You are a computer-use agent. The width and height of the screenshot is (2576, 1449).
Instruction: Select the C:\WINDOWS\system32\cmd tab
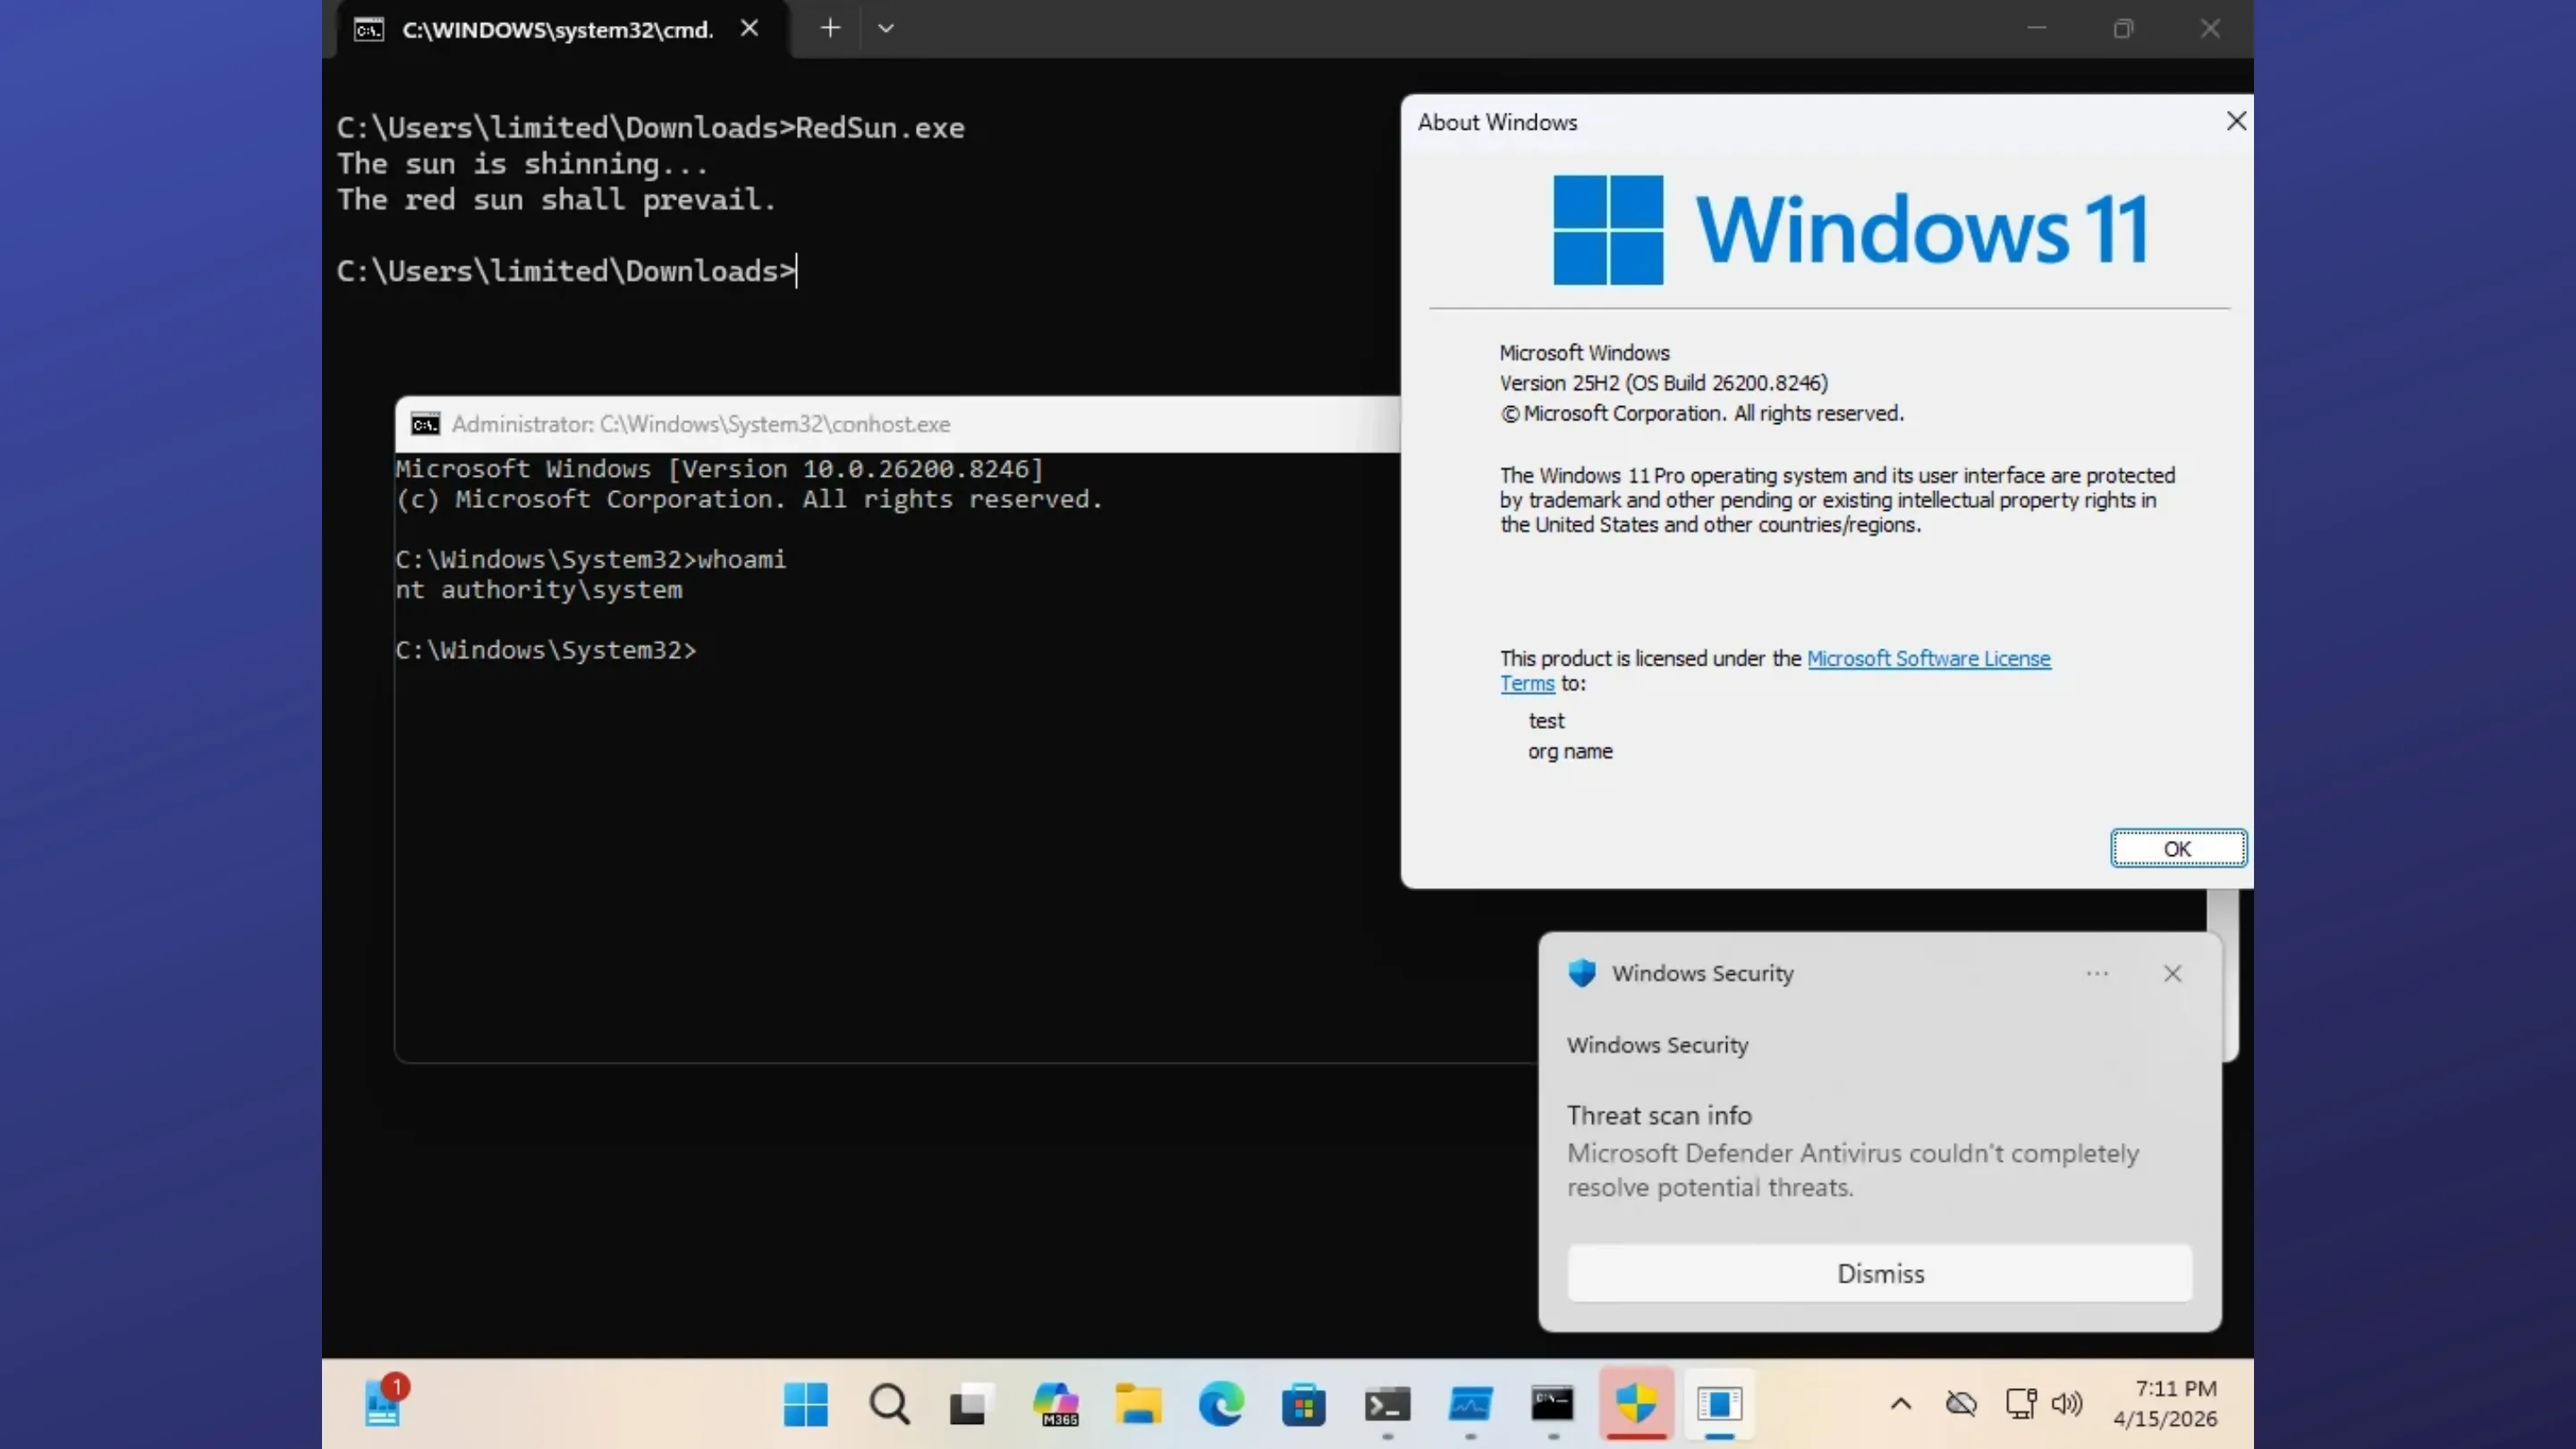click(x=557, y=30)
